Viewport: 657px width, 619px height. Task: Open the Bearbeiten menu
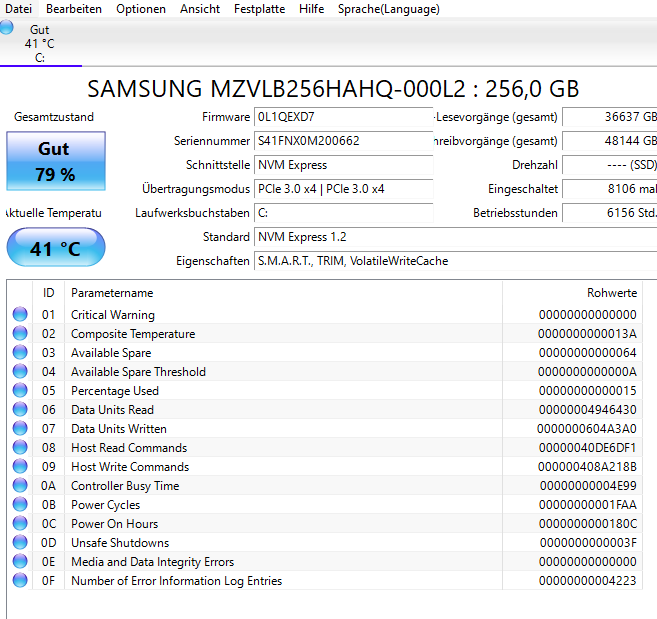pyautogui.click(x=74, y=9)
